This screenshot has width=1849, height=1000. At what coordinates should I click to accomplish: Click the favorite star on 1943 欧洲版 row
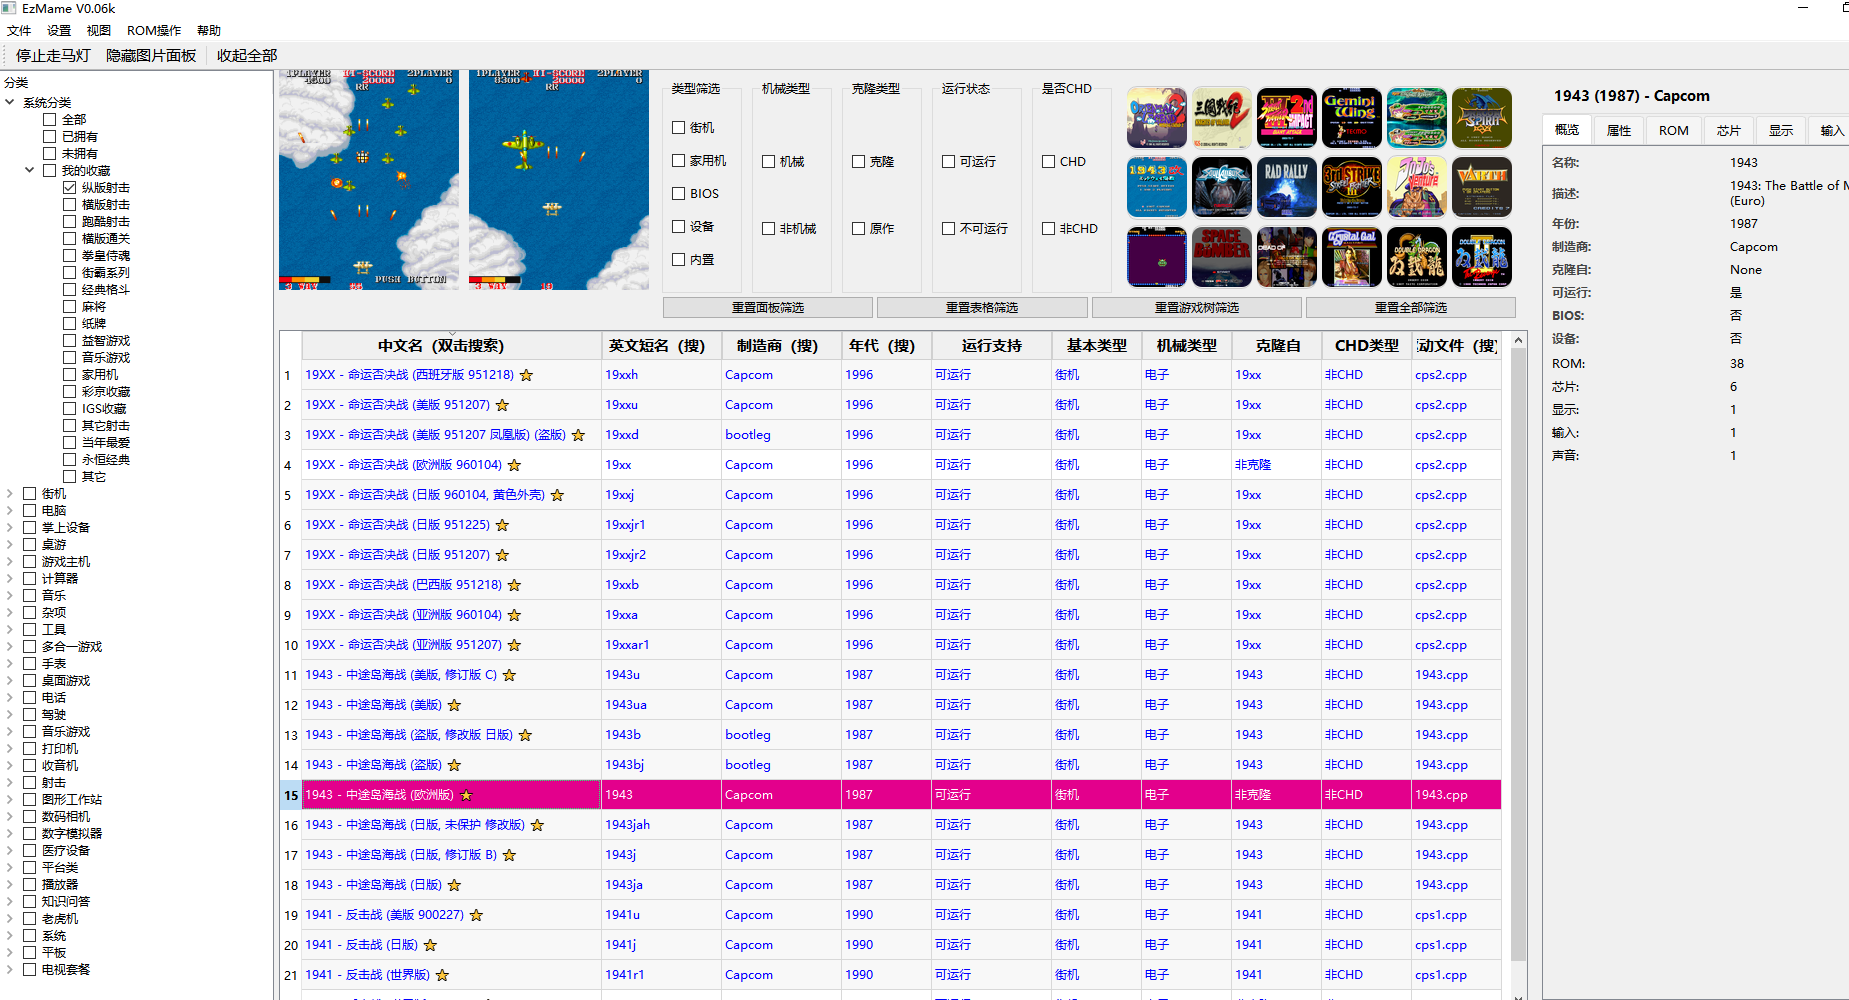tap(466, 795)
